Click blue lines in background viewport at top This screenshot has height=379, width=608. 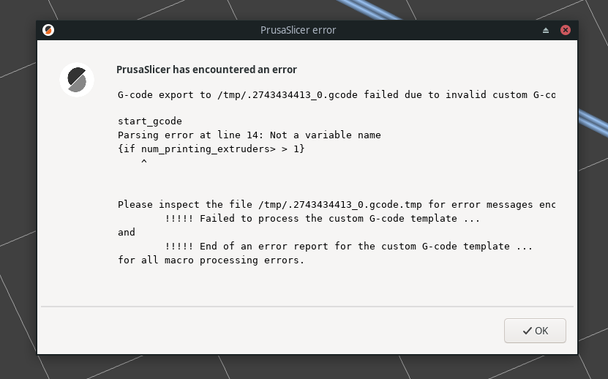[368, 10]
